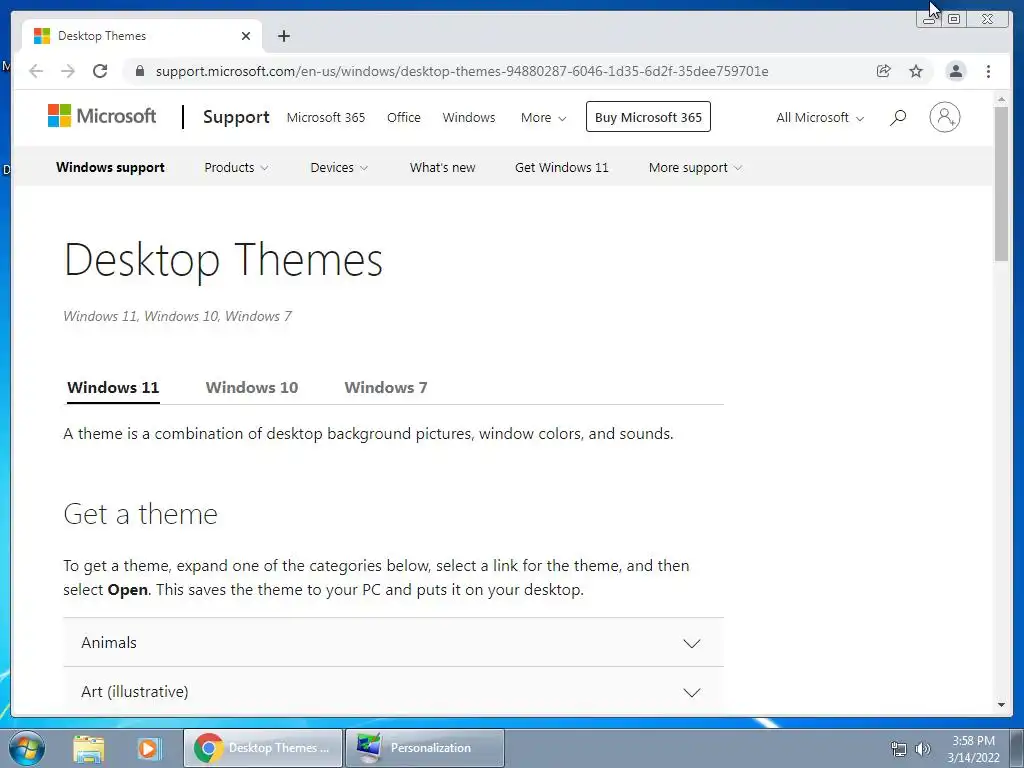Click the browser back arrow
This screenshot has width=1024, height=768.
click(x=36, y=71)
